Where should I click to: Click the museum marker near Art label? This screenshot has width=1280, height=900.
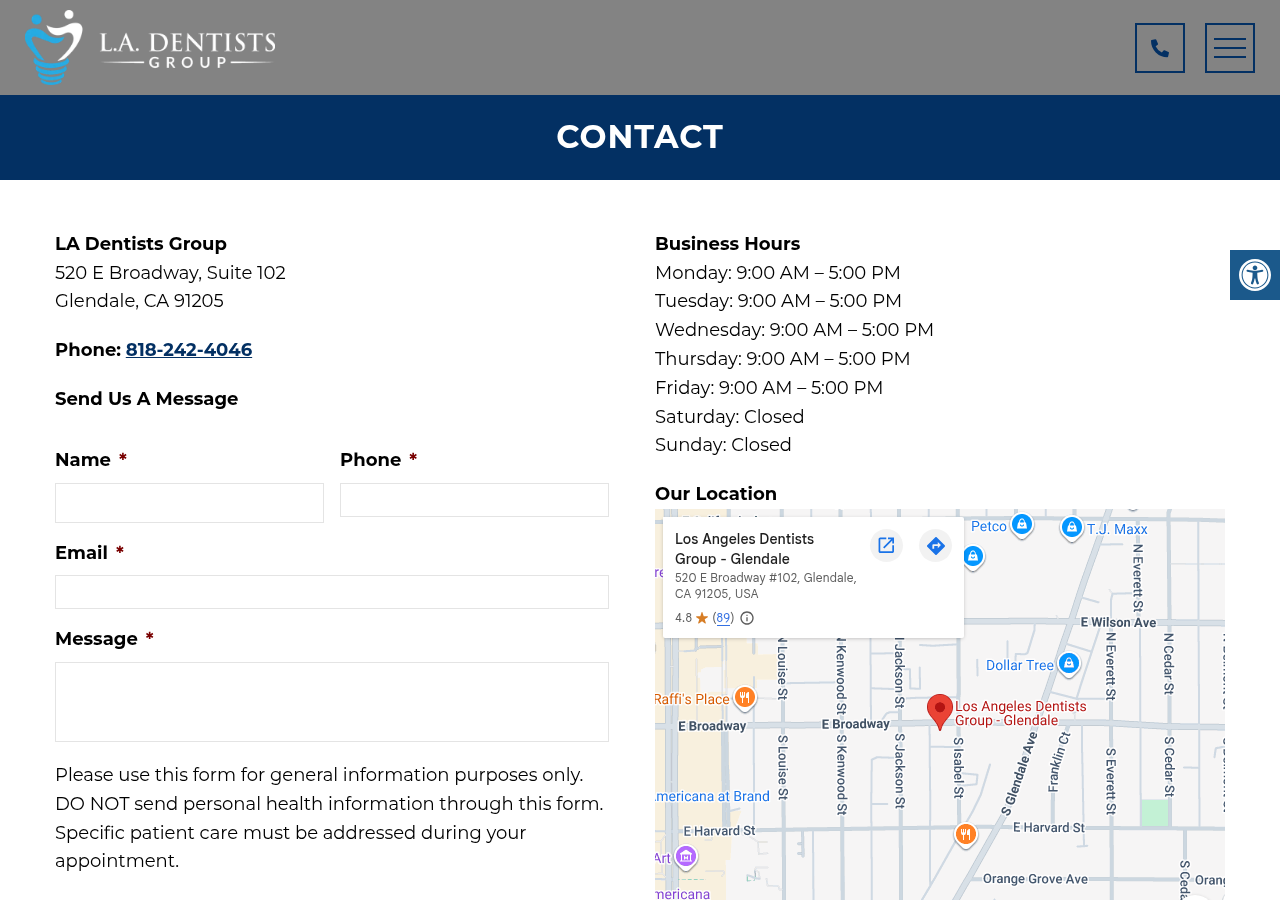coord(686,857)
